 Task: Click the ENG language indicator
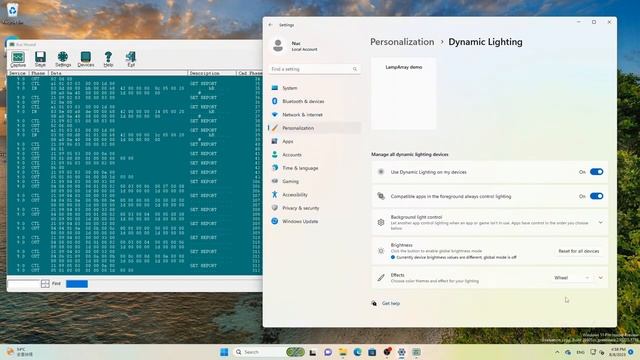click(x=580, y=352)
